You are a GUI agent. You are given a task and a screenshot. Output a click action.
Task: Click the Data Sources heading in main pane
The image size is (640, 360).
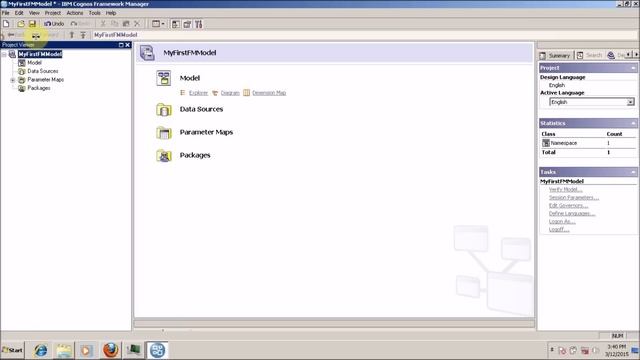click(201, 109)
